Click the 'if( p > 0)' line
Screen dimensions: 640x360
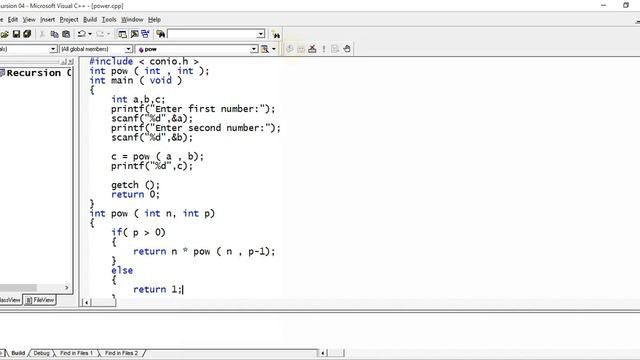[138, 233]
